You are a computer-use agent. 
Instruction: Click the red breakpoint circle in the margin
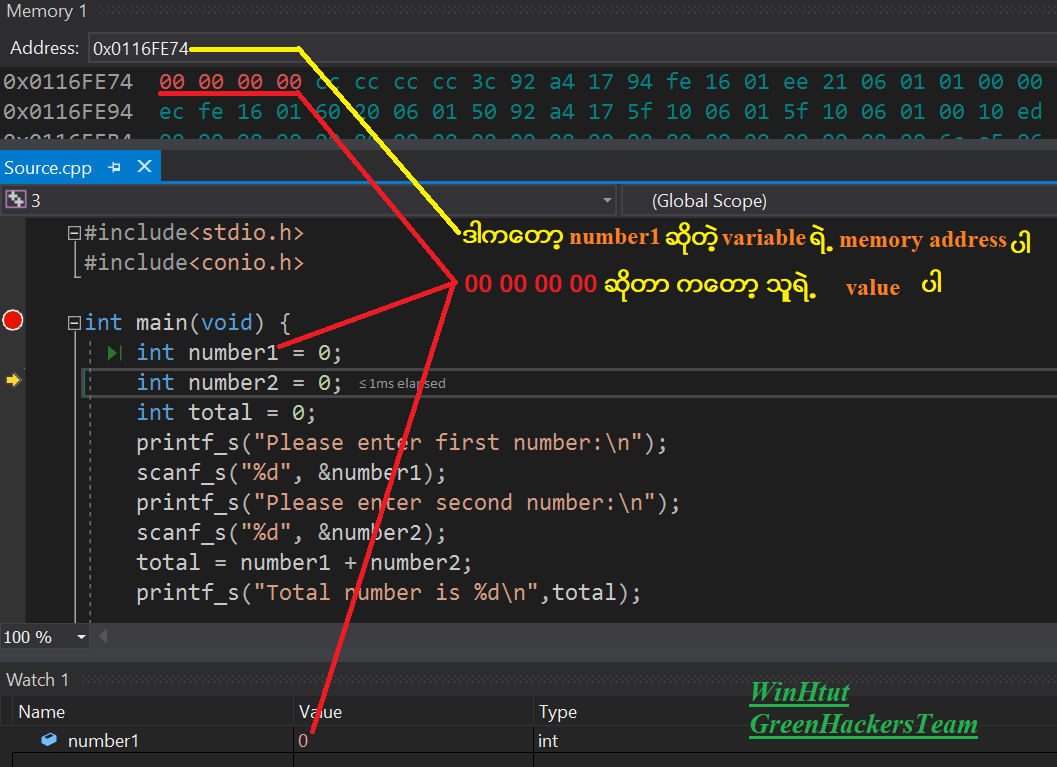pyautogui.click(x=12, y=320)
